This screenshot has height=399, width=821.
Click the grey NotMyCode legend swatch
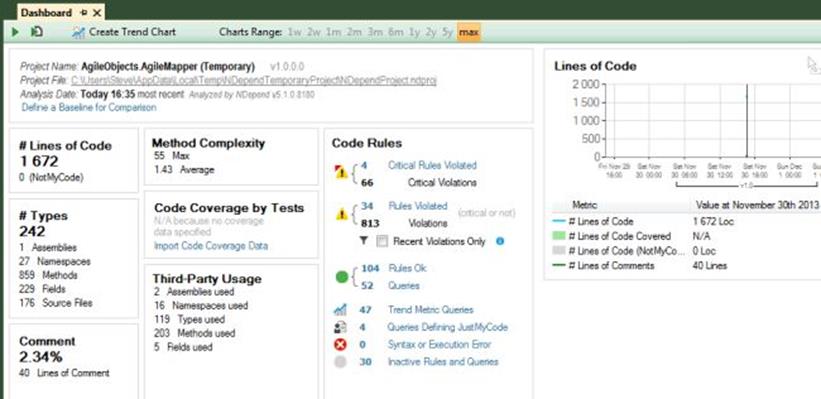pos(559,251)
